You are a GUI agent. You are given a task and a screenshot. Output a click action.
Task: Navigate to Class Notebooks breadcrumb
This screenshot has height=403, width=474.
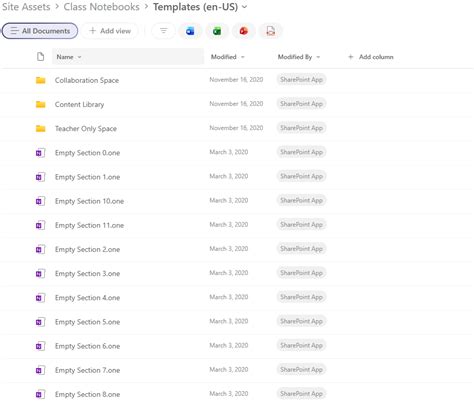pos(101,7)
